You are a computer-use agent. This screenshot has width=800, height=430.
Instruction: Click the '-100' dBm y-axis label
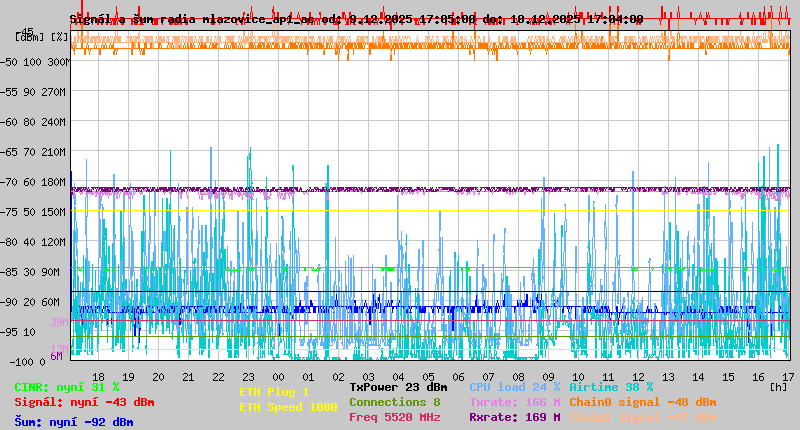pos(21,362)
